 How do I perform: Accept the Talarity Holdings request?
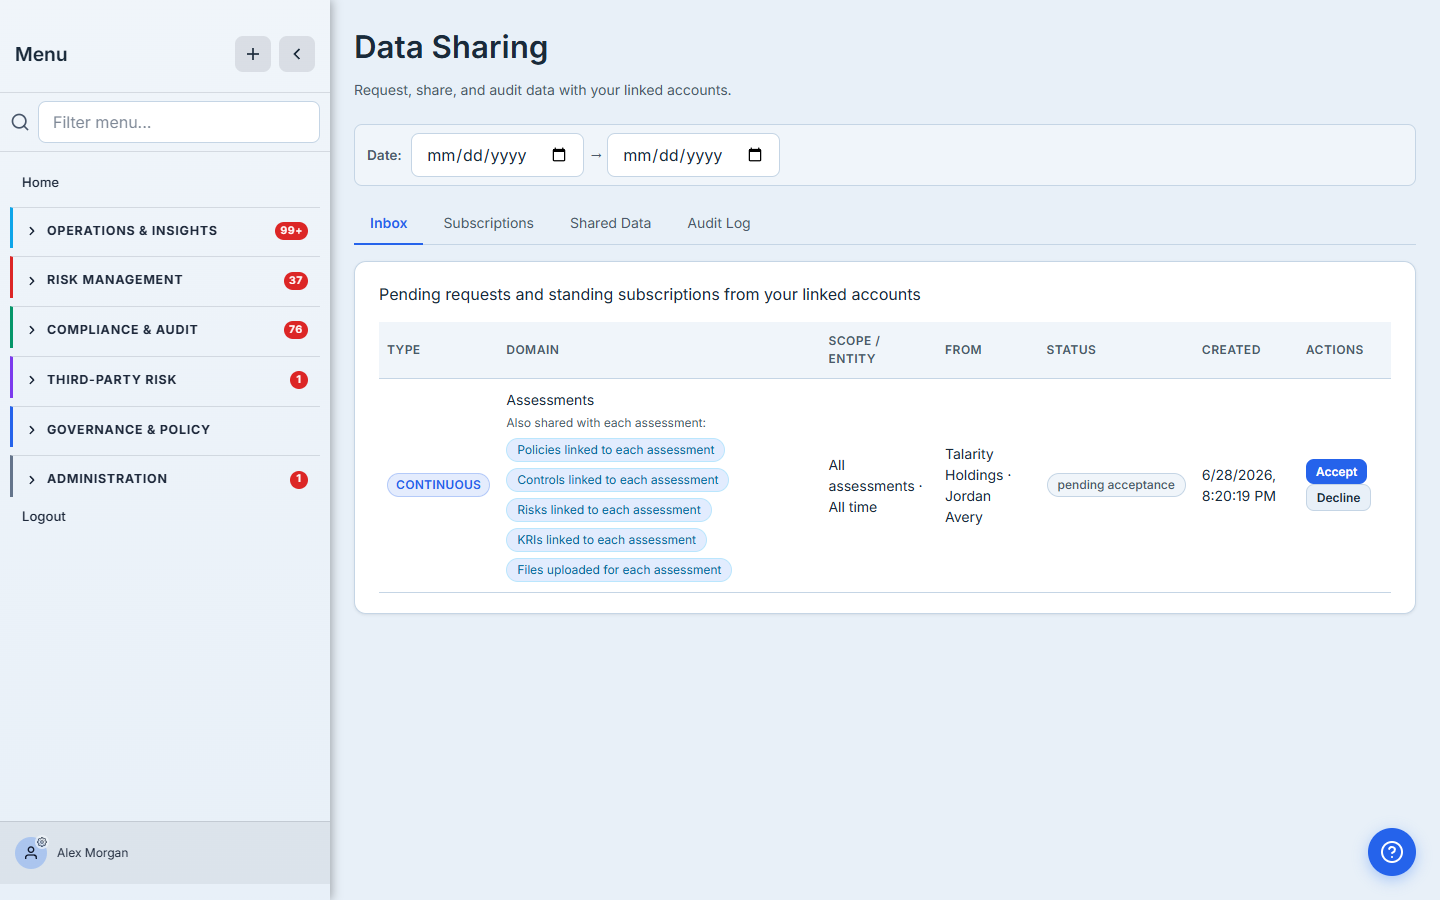point(1336,472)
